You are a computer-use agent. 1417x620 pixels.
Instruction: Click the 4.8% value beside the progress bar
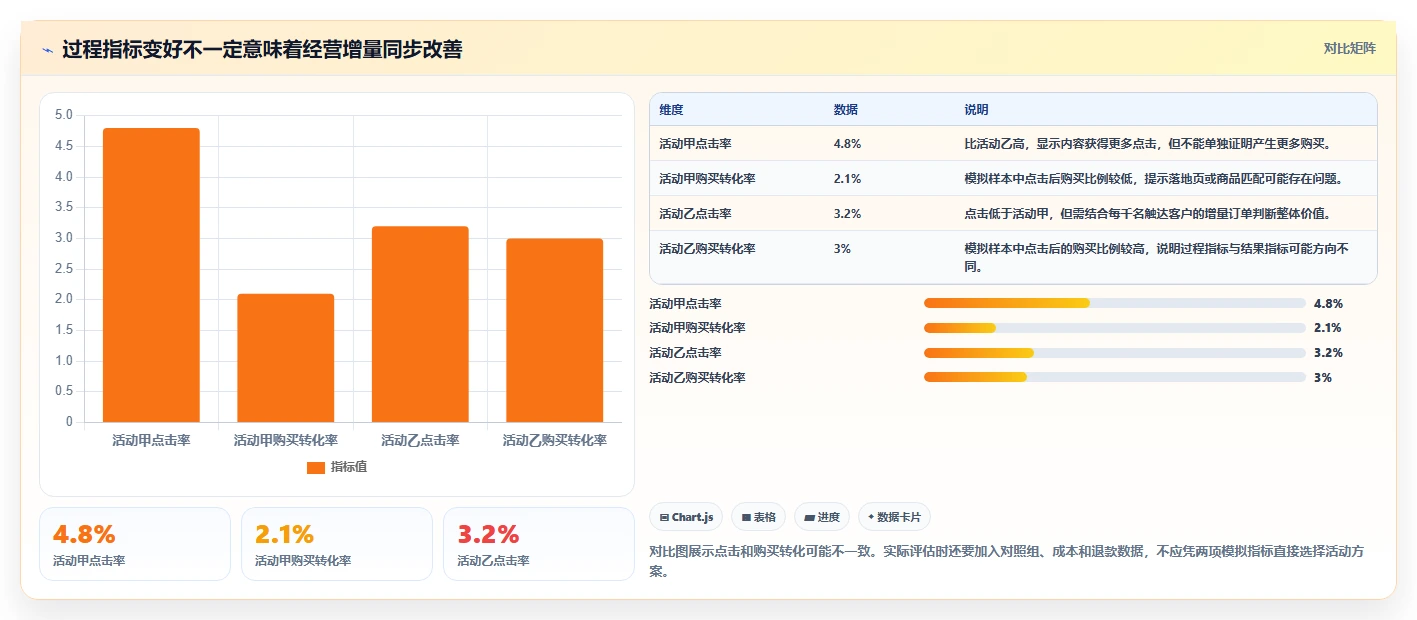(x=1328, y=303)
